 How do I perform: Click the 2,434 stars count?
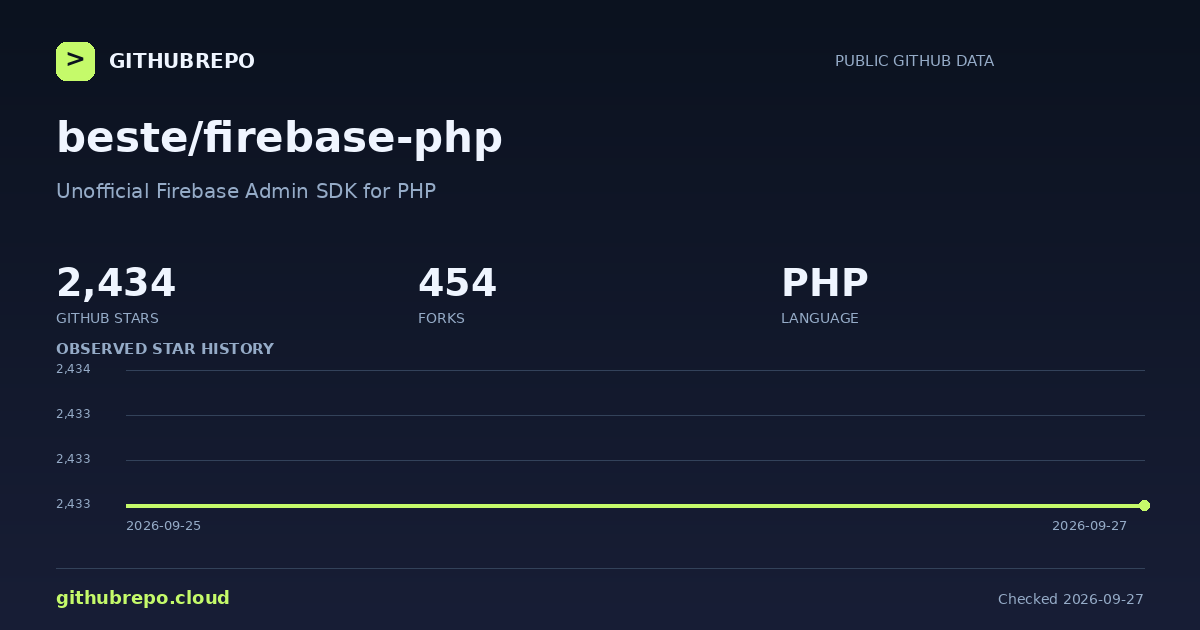coord(116,283)
